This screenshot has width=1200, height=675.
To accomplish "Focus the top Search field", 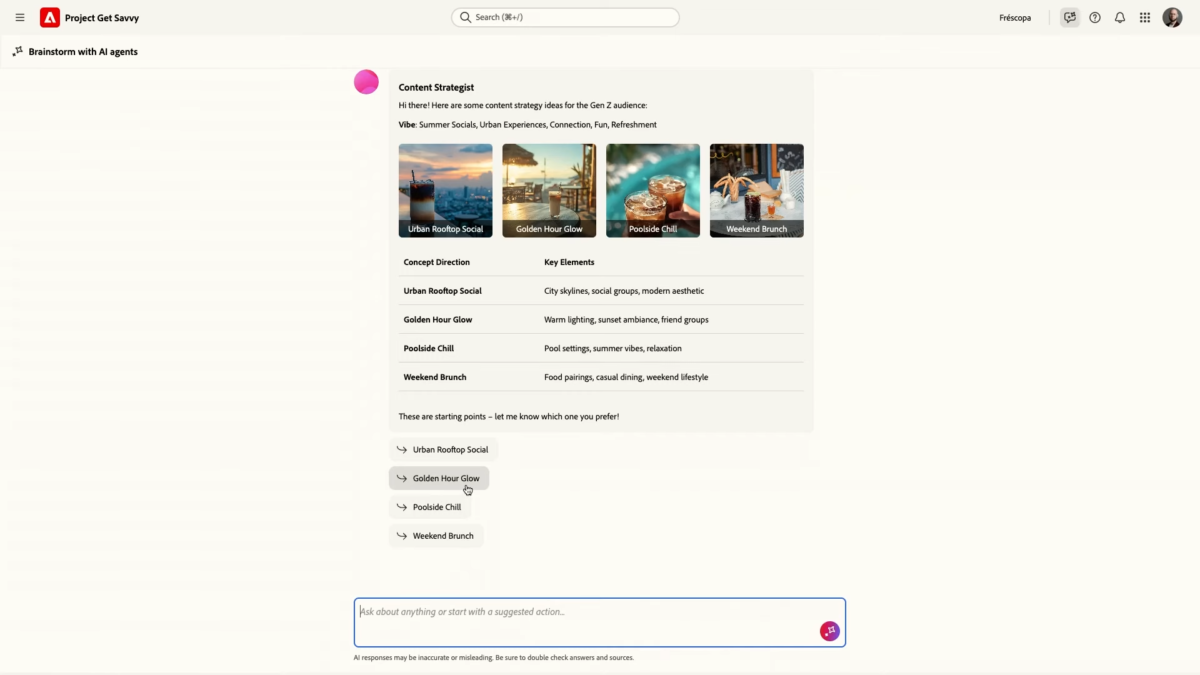I will (565, 17).
